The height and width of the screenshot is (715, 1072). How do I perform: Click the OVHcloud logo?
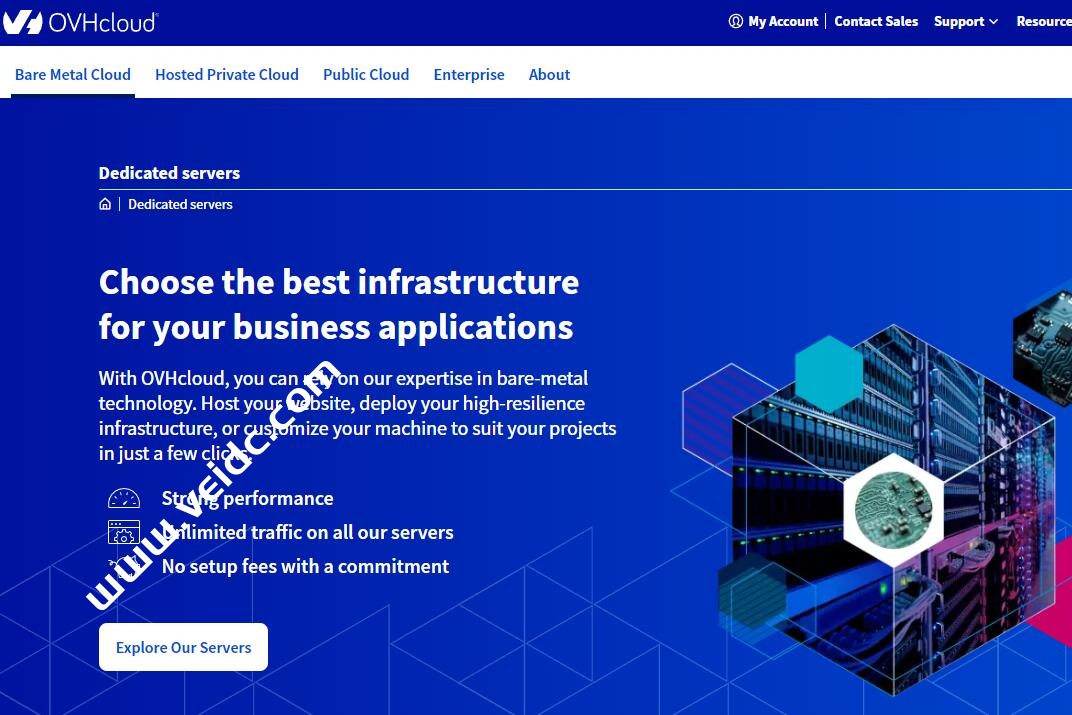[80, 21]
